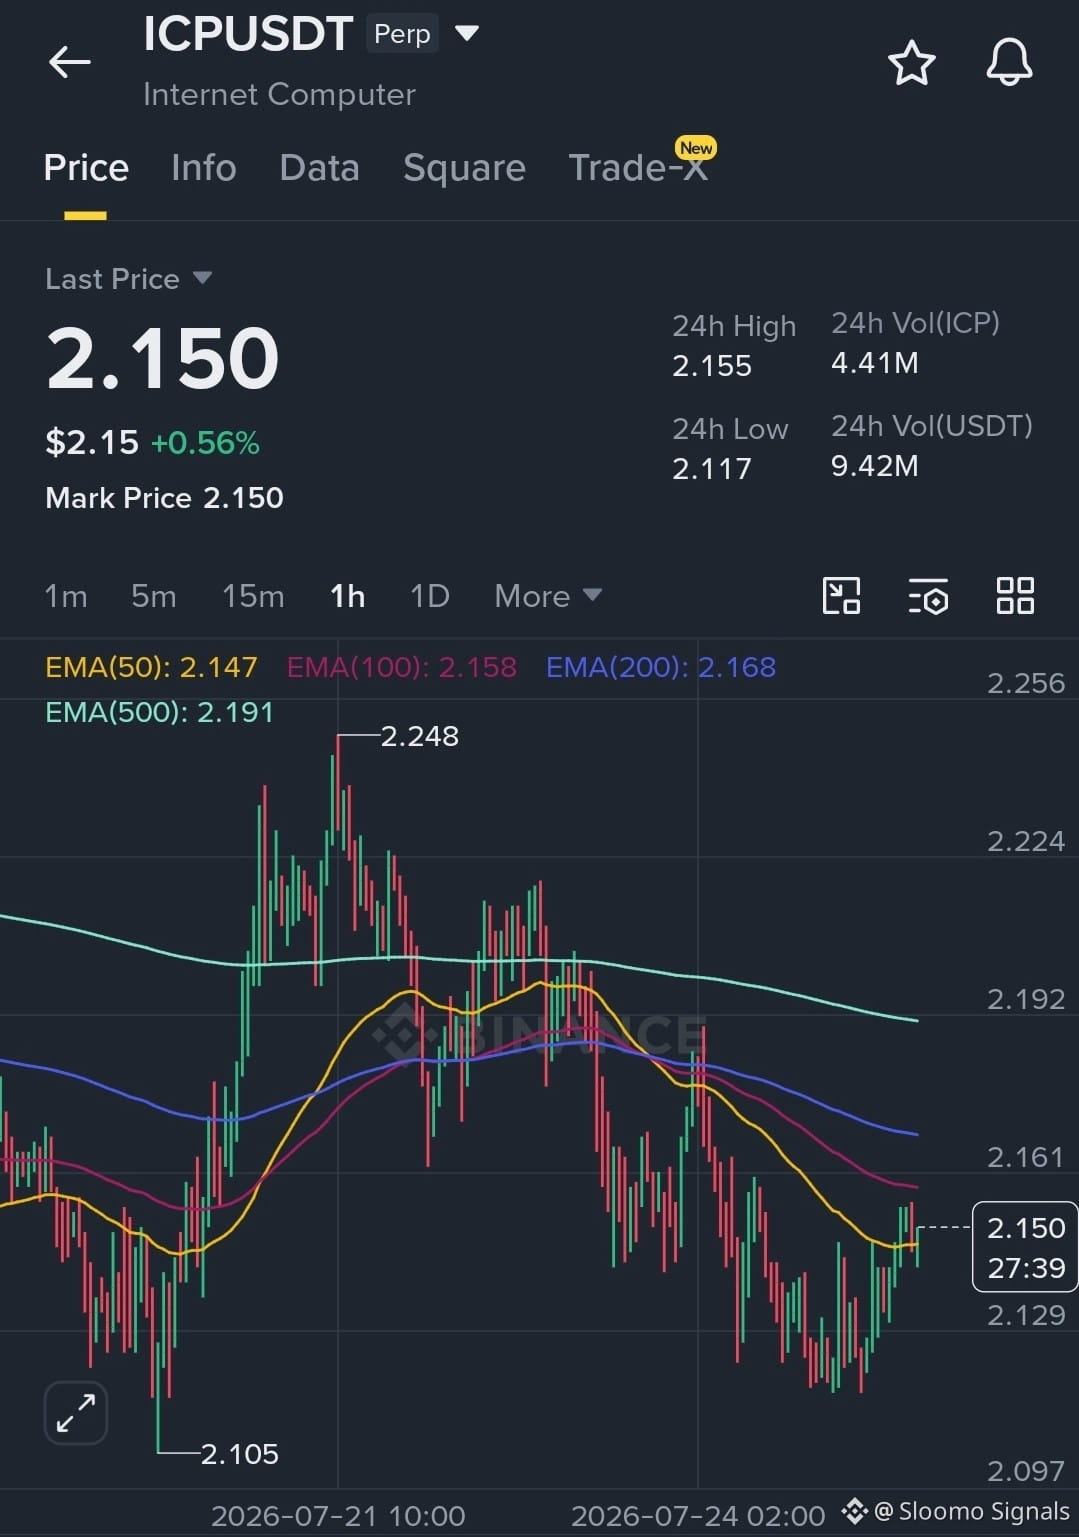
Task: Switch to the Price tab
Action: (86, 168)
